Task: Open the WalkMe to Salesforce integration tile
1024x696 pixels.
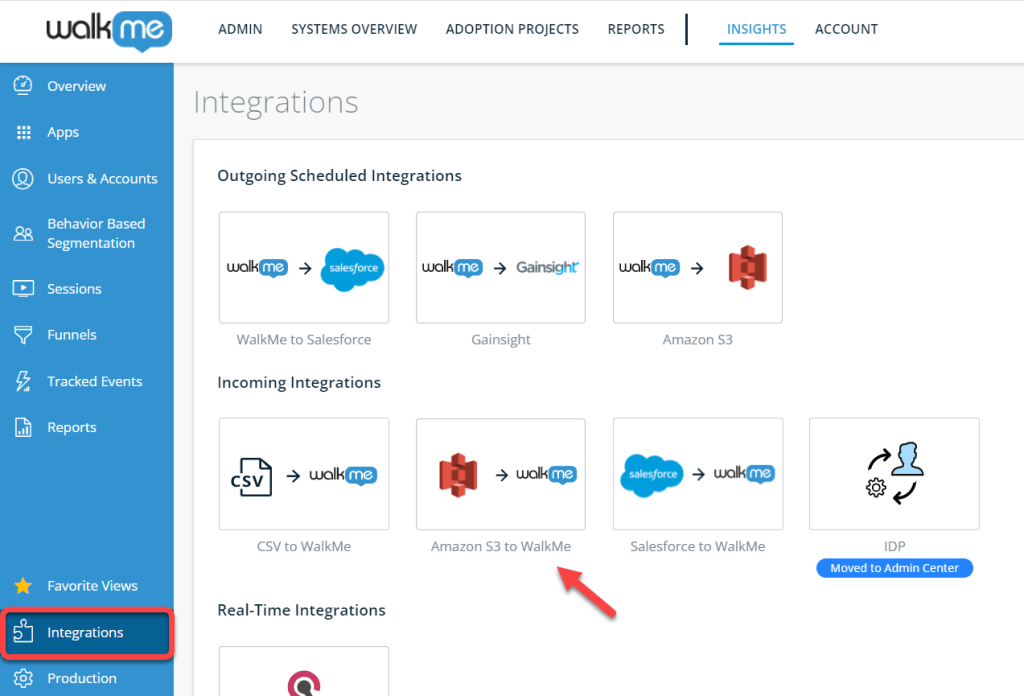Action: click(304, 268)
